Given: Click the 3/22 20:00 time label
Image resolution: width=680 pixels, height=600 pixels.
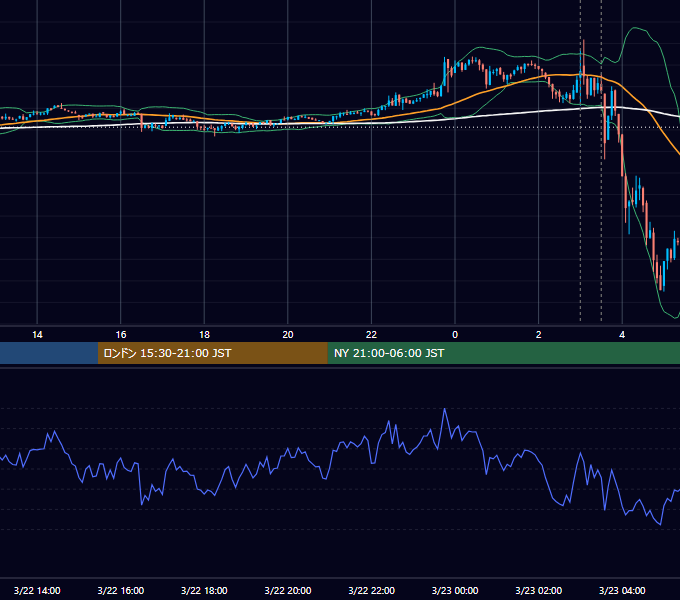Looking at the screenshot, I should coord(288,590).
